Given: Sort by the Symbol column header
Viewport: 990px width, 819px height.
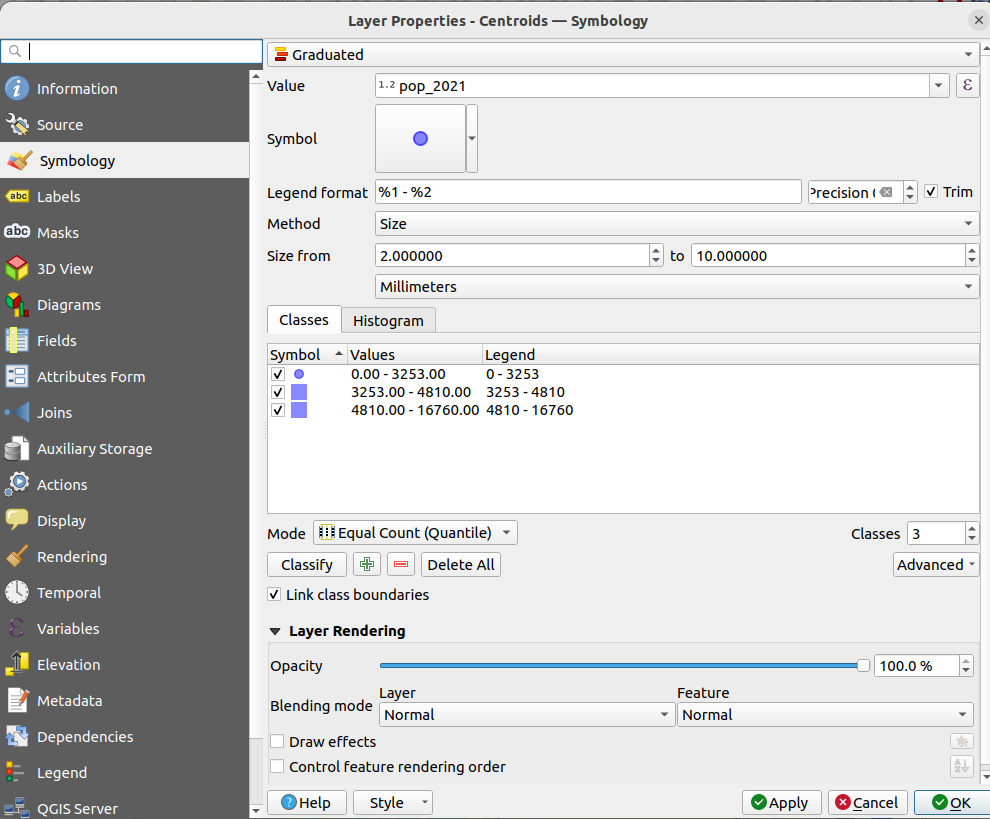Looking at the screenshot, I should pos(307,354).
